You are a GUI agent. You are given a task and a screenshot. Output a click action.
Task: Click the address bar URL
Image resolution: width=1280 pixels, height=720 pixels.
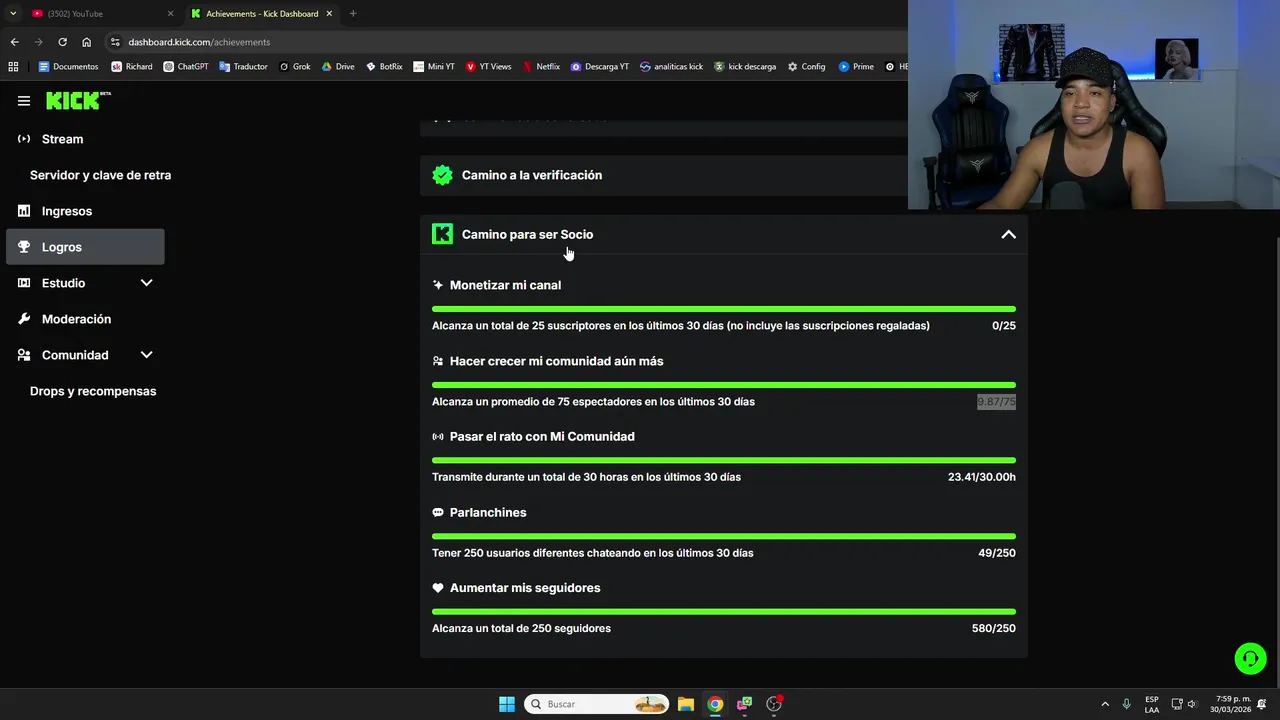pos(199,42)
